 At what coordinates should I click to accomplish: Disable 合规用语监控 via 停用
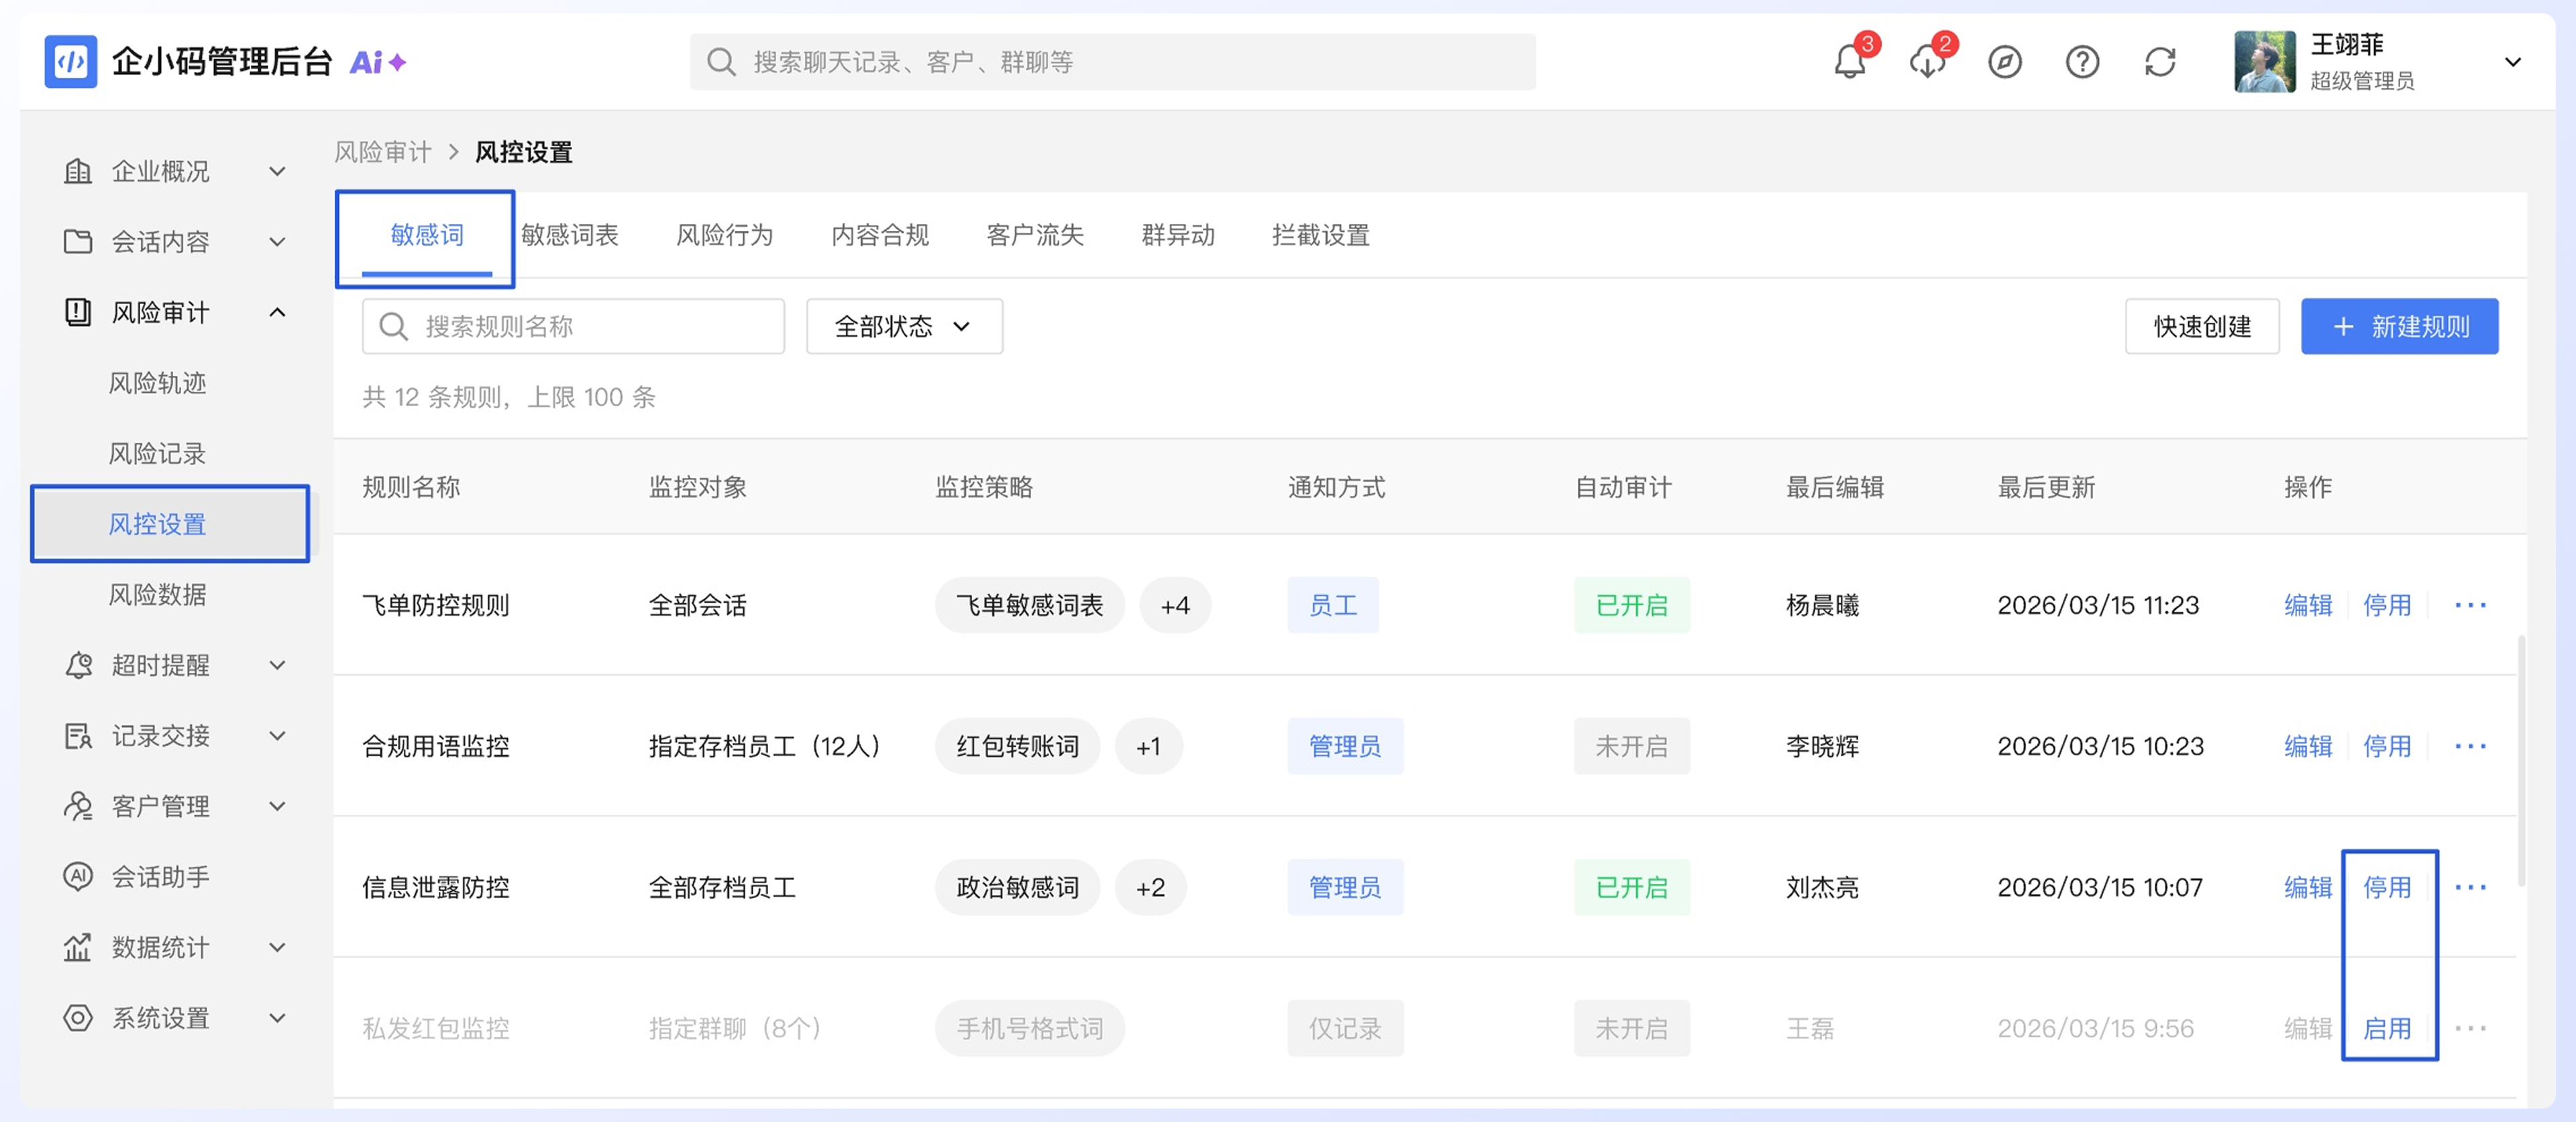(2387, 746)
